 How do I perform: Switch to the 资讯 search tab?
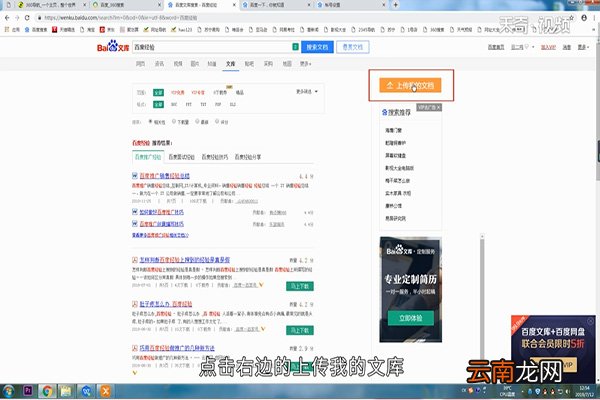159,64
